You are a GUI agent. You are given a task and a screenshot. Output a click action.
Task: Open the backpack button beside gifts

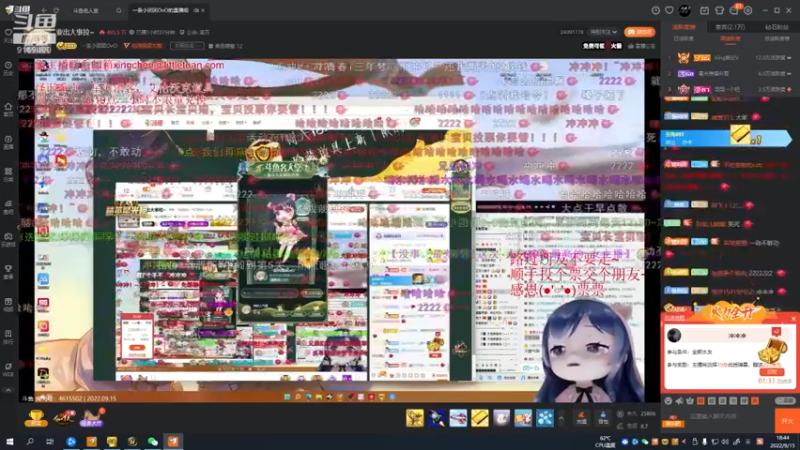[x=603, y=418]
